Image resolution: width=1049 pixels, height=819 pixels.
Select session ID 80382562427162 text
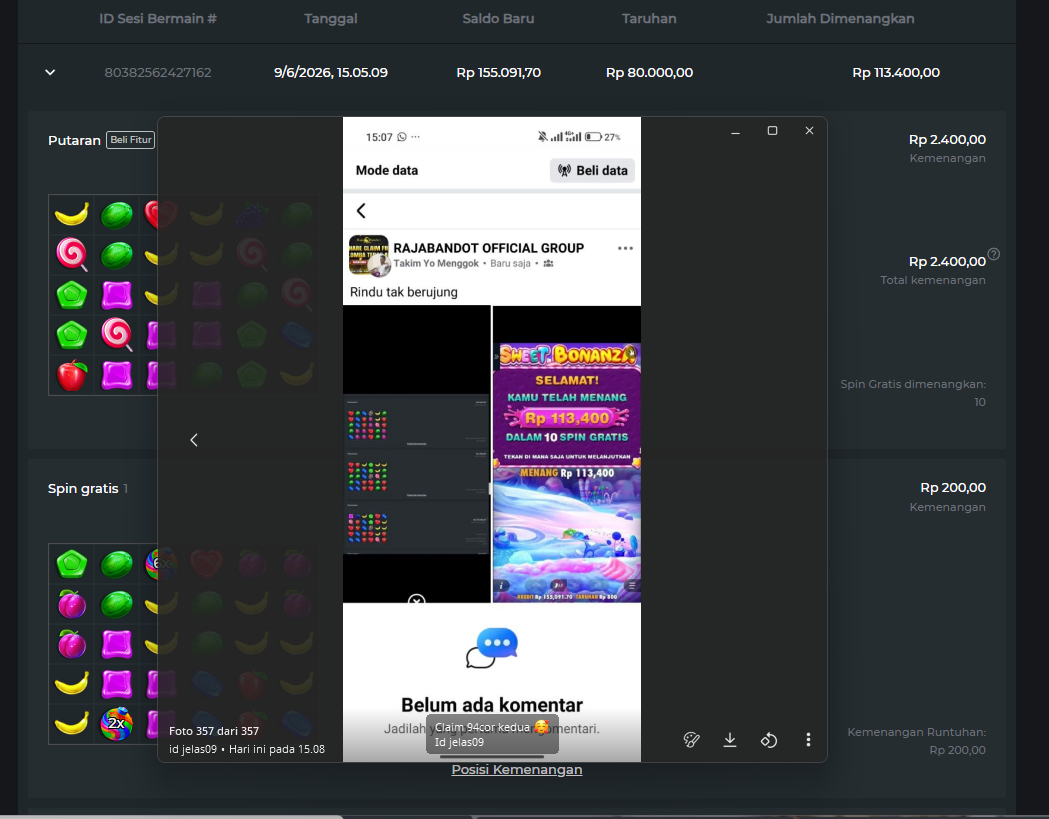tap(158, 72)
